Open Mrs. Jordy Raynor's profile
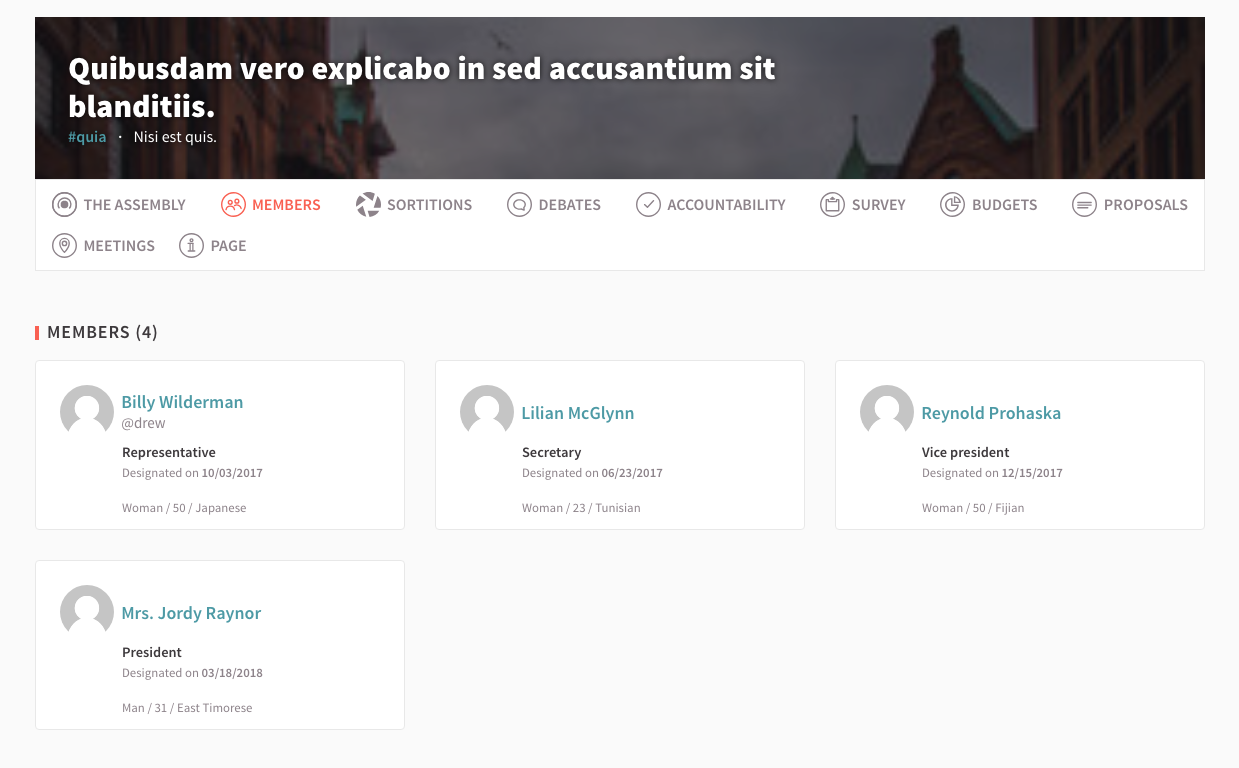The height and width of the screenshot is (768, 1239). point(191,613)
